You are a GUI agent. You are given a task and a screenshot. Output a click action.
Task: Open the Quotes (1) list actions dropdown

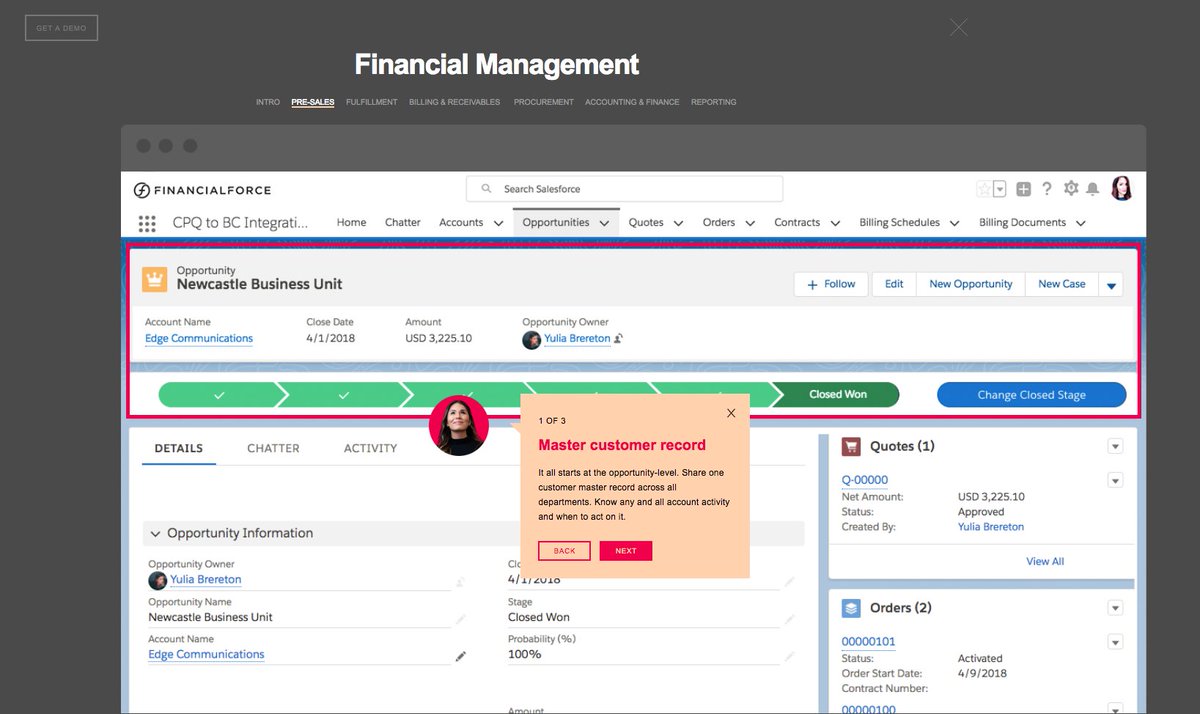click(x=1115, y=446)
